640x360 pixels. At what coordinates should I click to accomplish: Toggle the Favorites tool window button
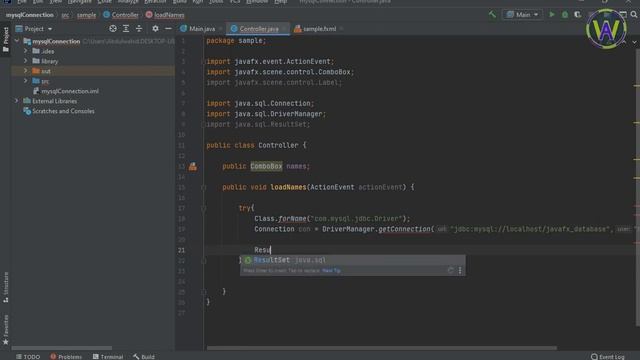[x=6, y=329]
